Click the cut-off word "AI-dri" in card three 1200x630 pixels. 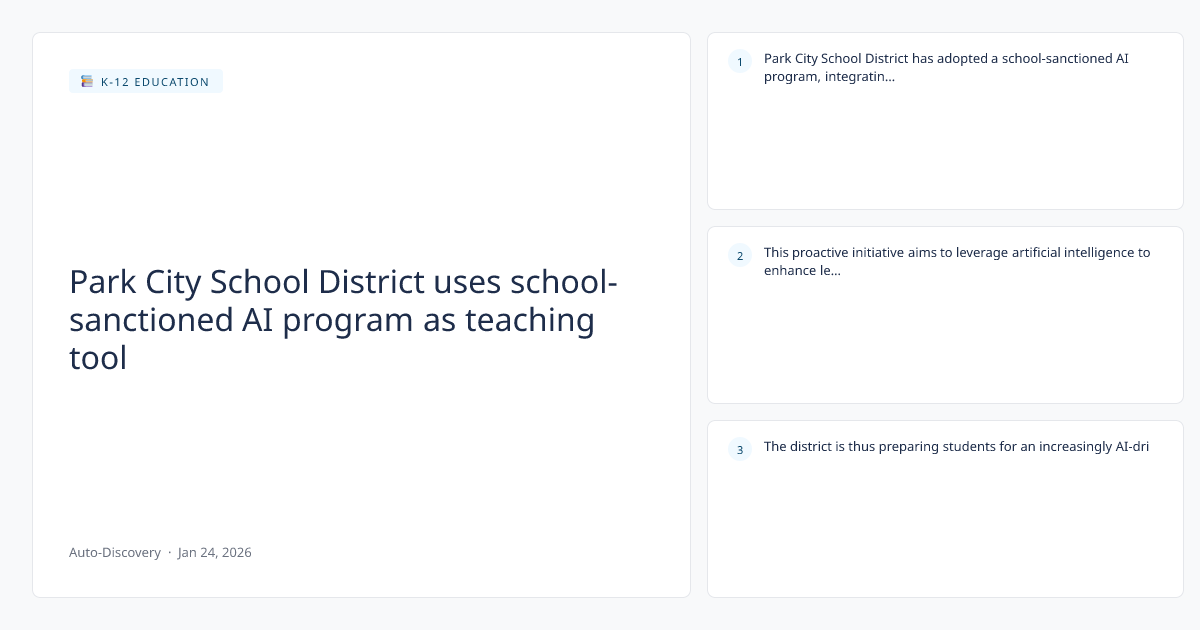click(1131, 447)
